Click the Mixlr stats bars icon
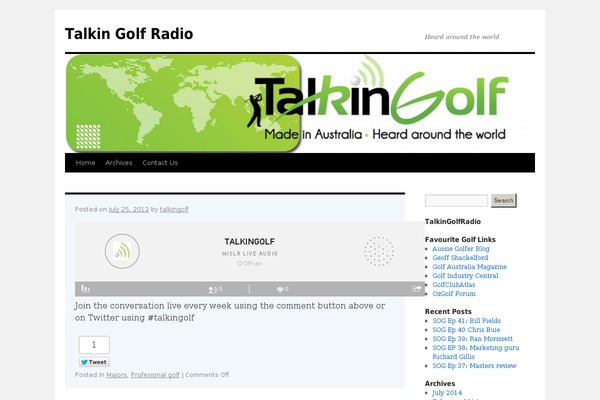The height and width of the screenshot is (400, 600). pyautogui.click(x=85, y=289)
